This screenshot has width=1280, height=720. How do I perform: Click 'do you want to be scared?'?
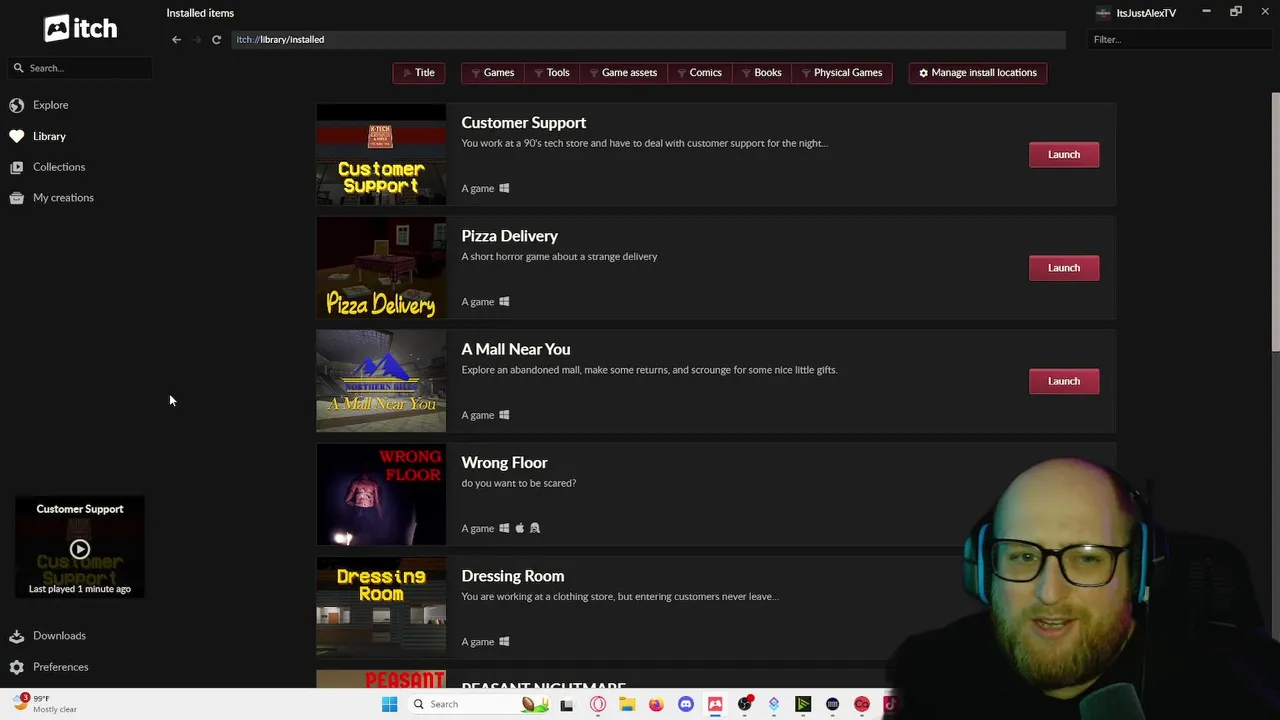[518, 484]
